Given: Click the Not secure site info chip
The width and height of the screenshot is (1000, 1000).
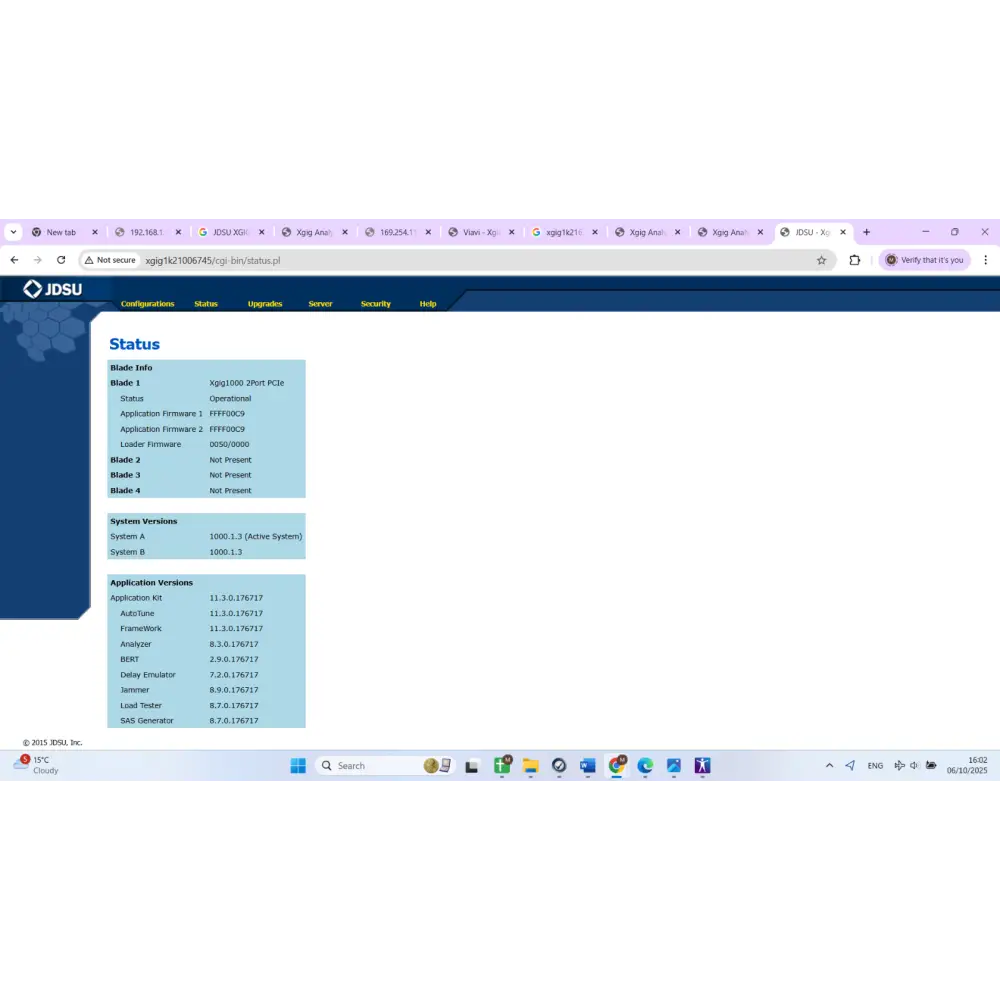Looking at the screenshot, I should point(110,260).
